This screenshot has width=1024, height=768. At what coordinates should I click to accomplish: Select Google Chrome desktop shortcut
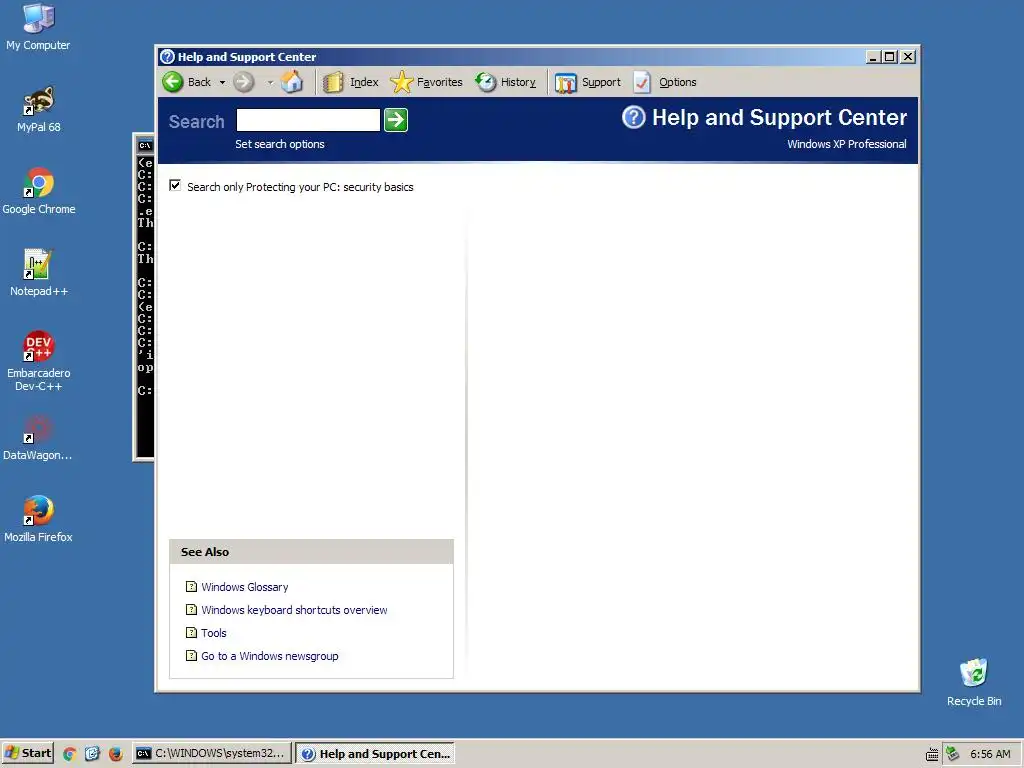tap(39, 191)
